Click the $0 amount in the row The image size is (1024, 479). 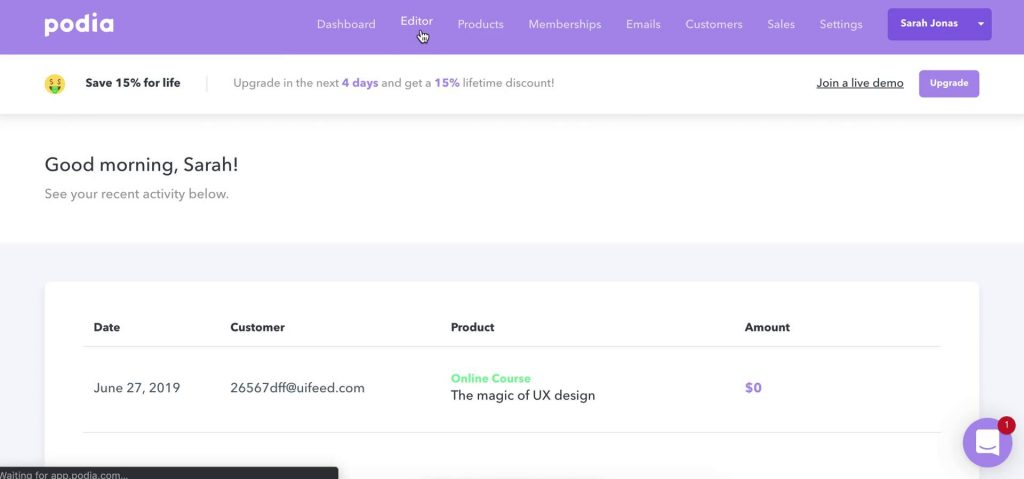(x=753, y=388)
